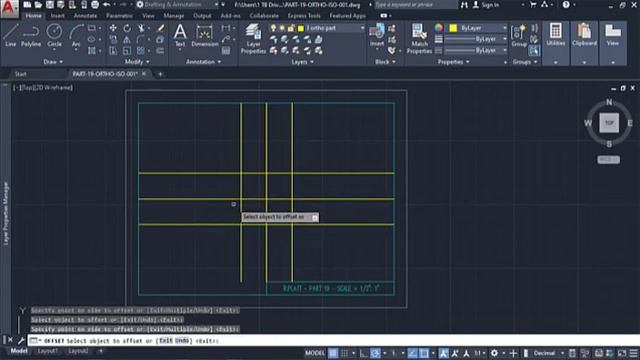Image resolution: width=640 pixels, height=360 pixels.
Task: Toggle the layer lock icon in Layers panel
Action: coord(291,28)
